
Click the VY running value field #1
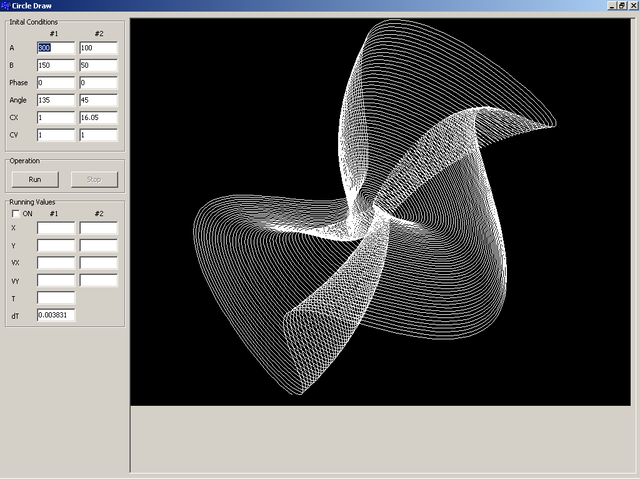(x=56, y=280)
